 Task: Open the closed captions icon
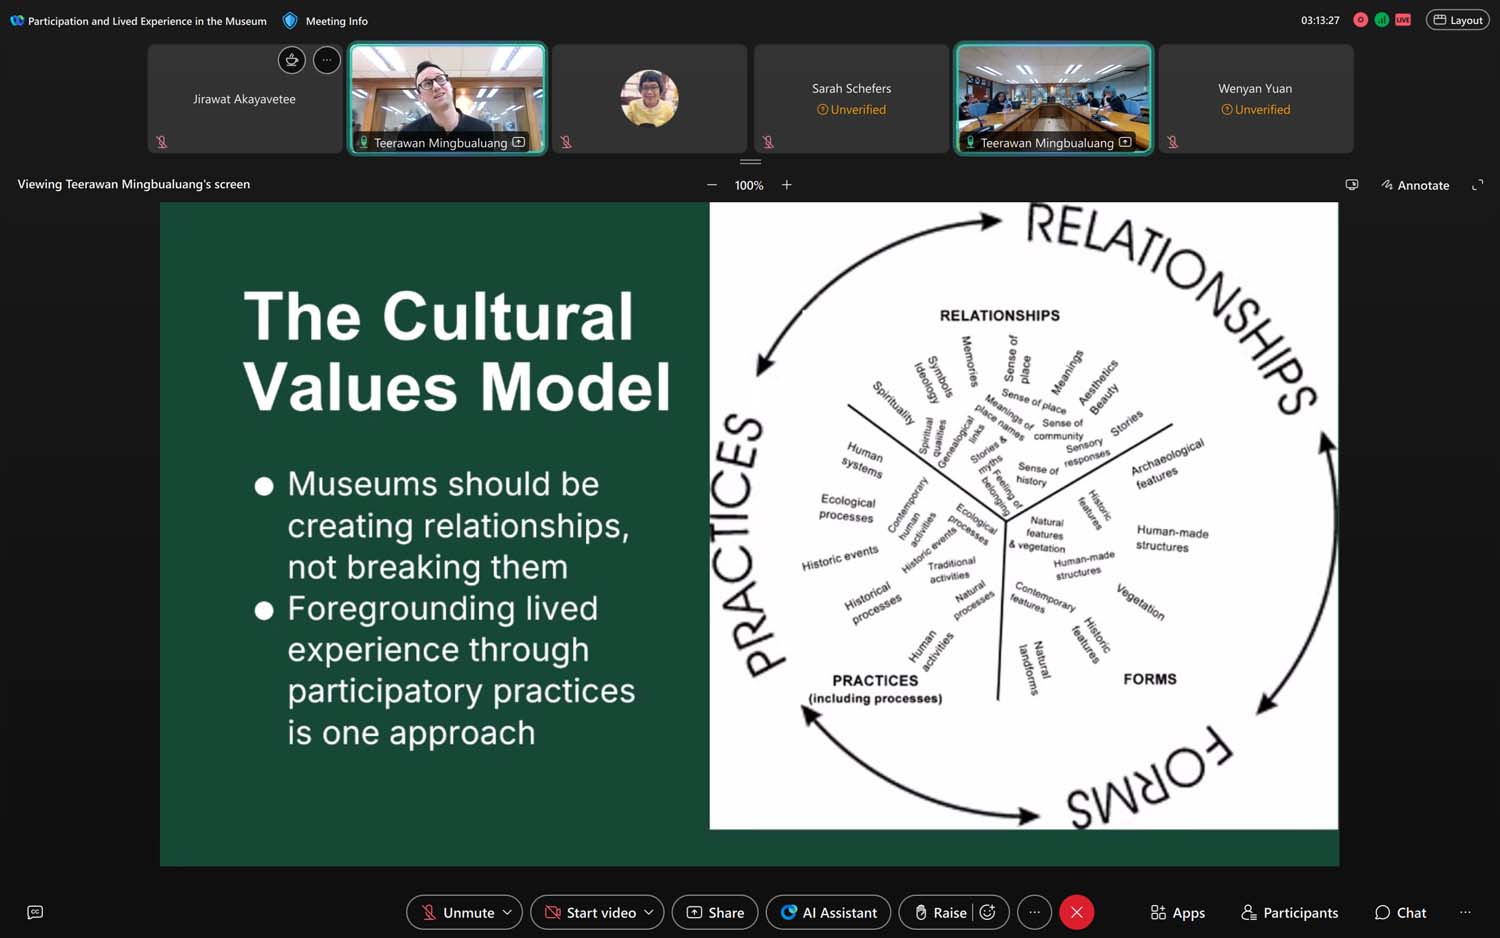(x=35, y=912)
